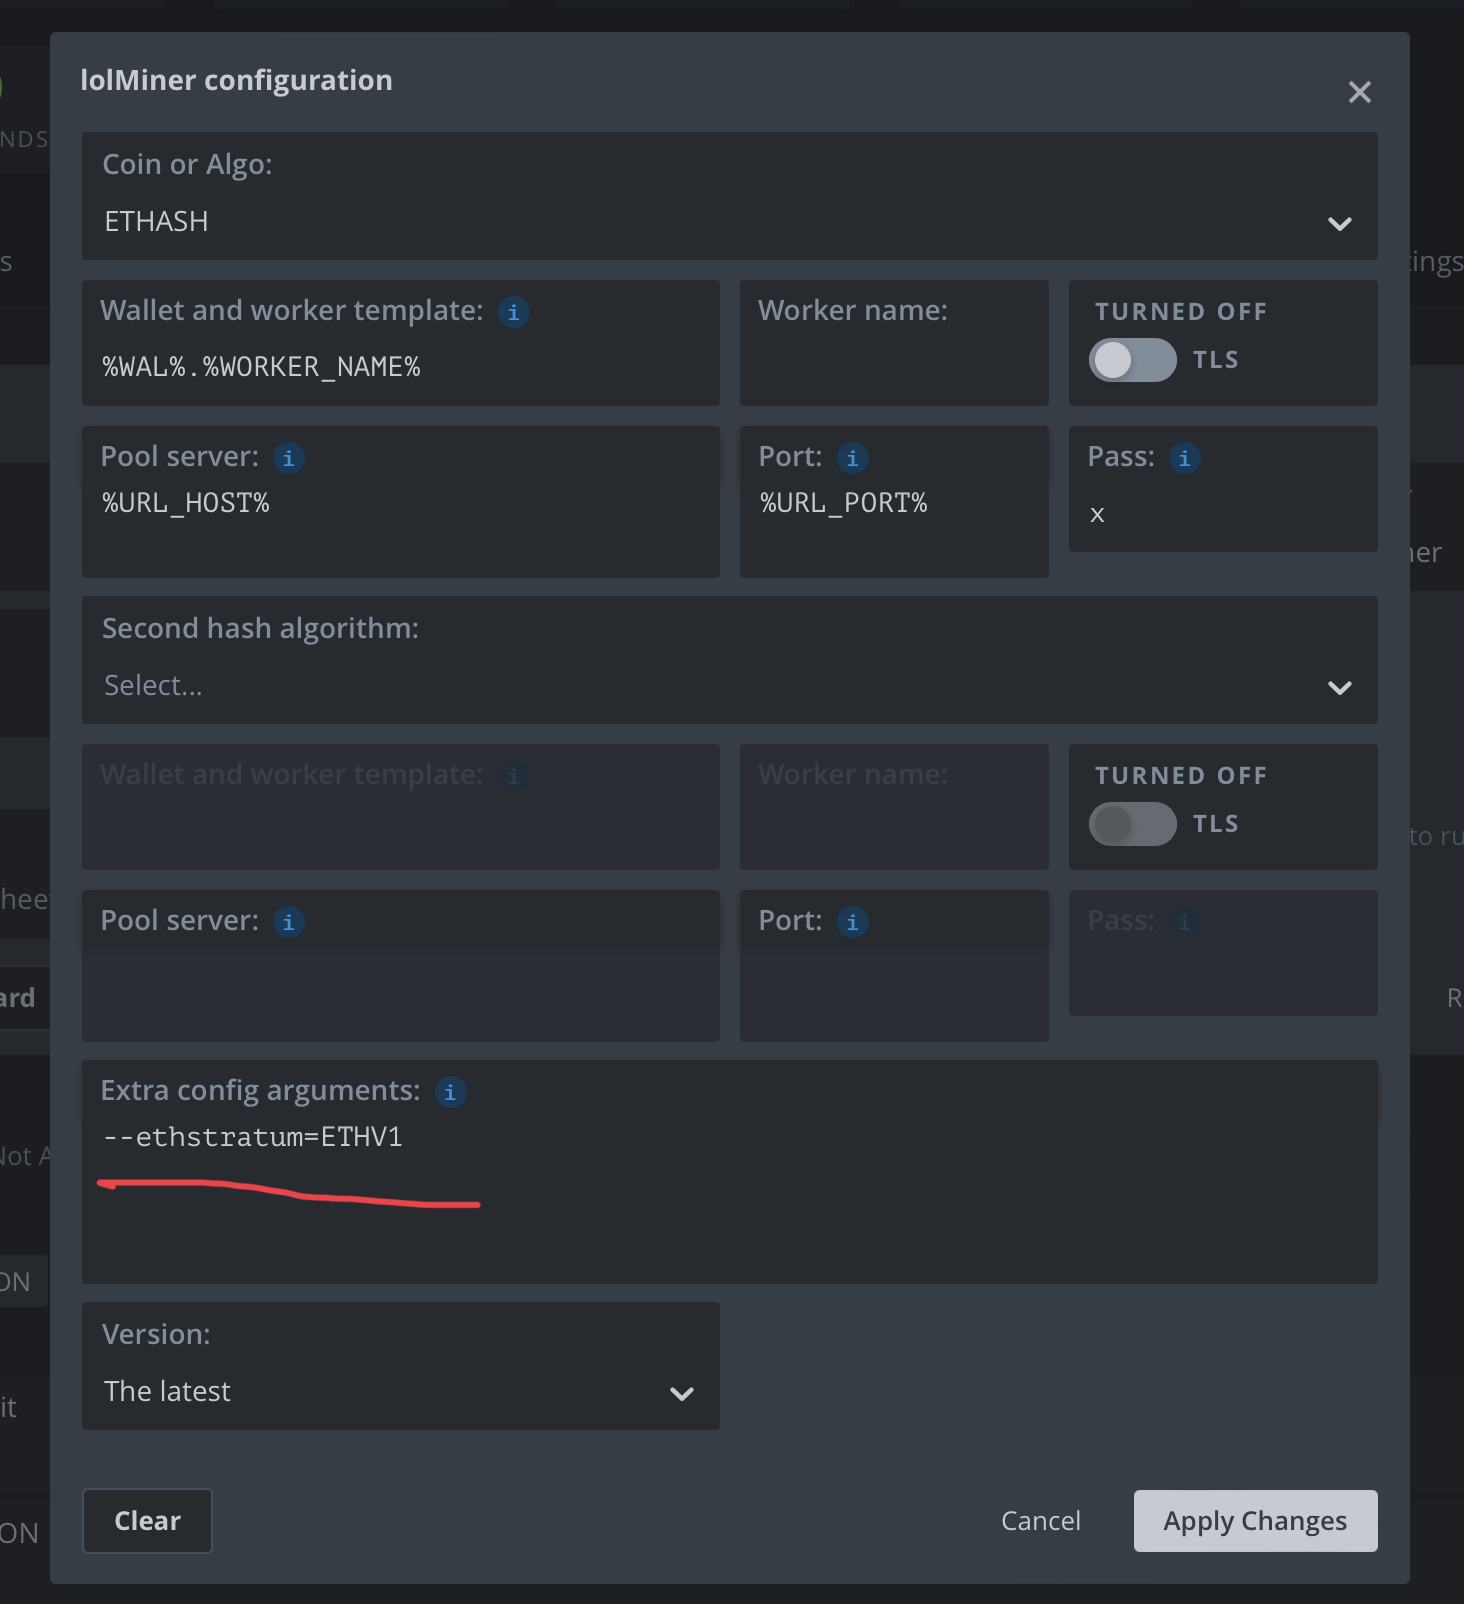Click the second Worker name field
1464x1604 pixels.
pyautogui.click(x=894, y=807)
